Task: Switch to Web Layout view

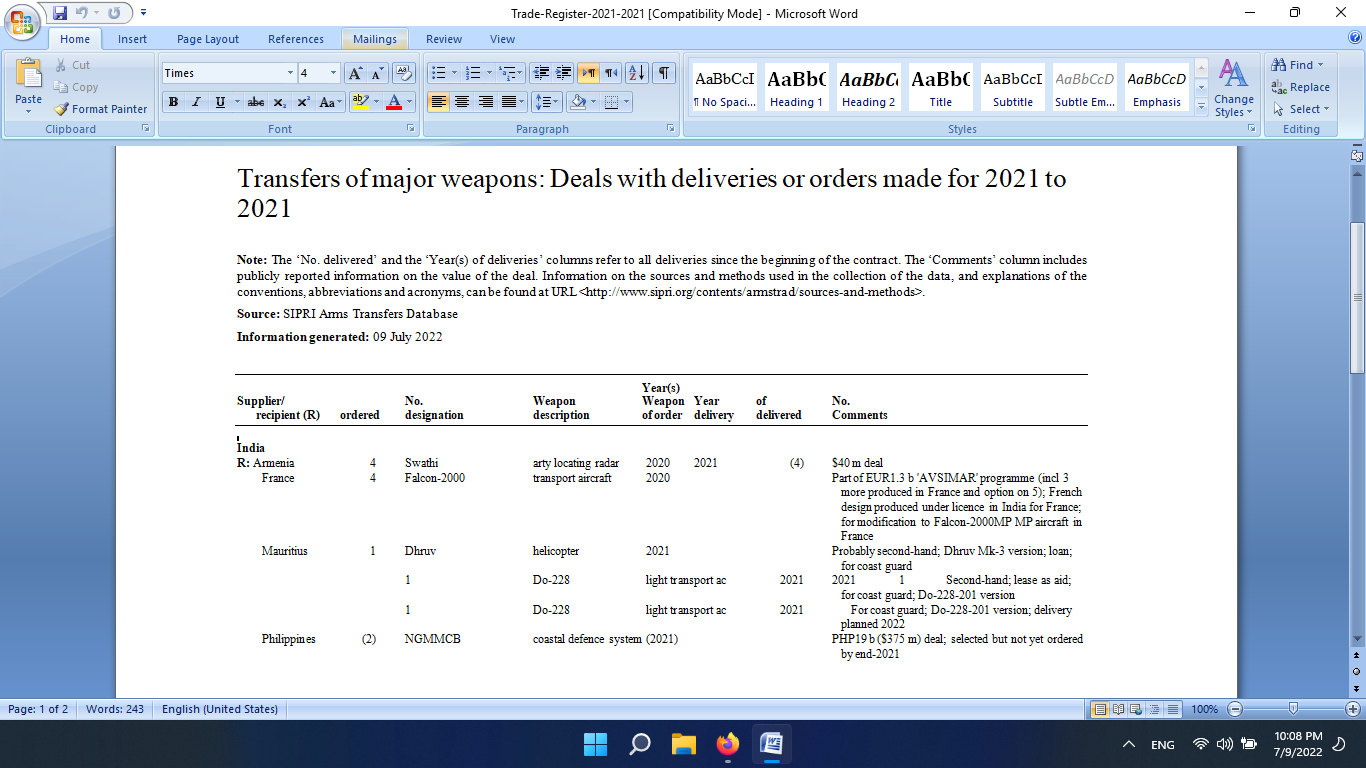Action: coord(1135,709)
